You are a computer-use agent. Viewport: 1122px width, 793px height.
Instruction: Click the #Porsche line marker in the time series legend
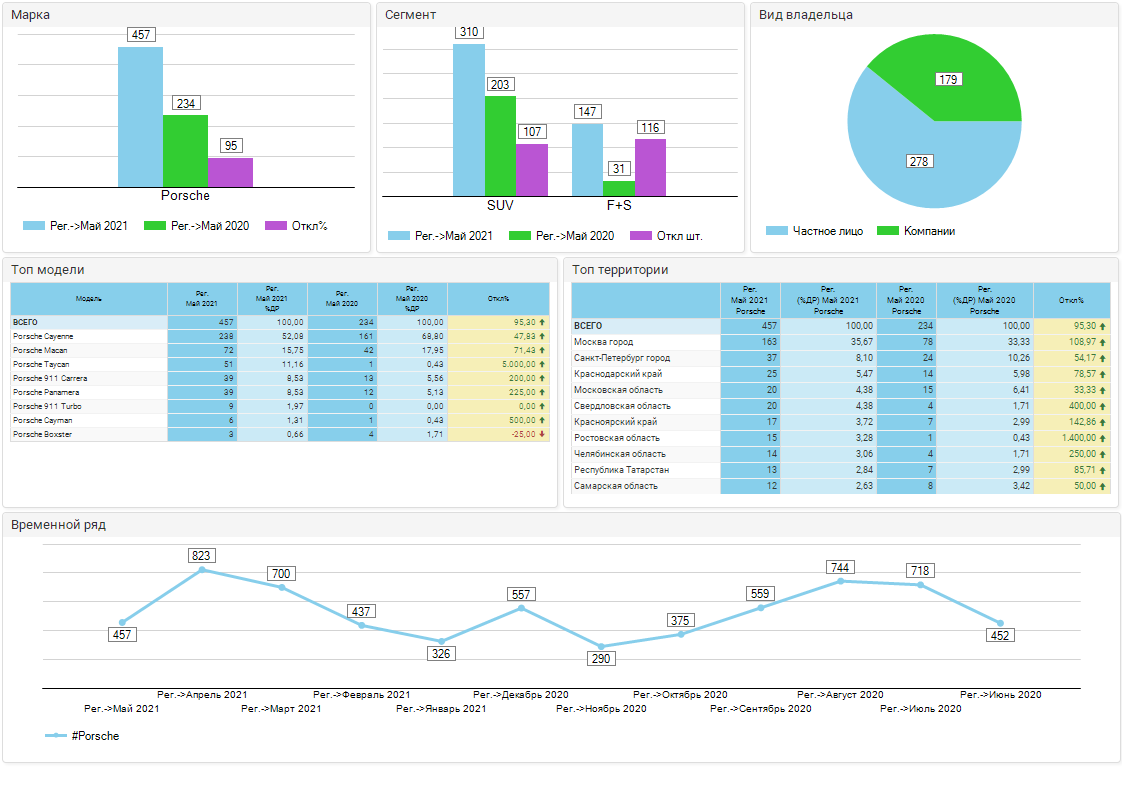point(56,736)
